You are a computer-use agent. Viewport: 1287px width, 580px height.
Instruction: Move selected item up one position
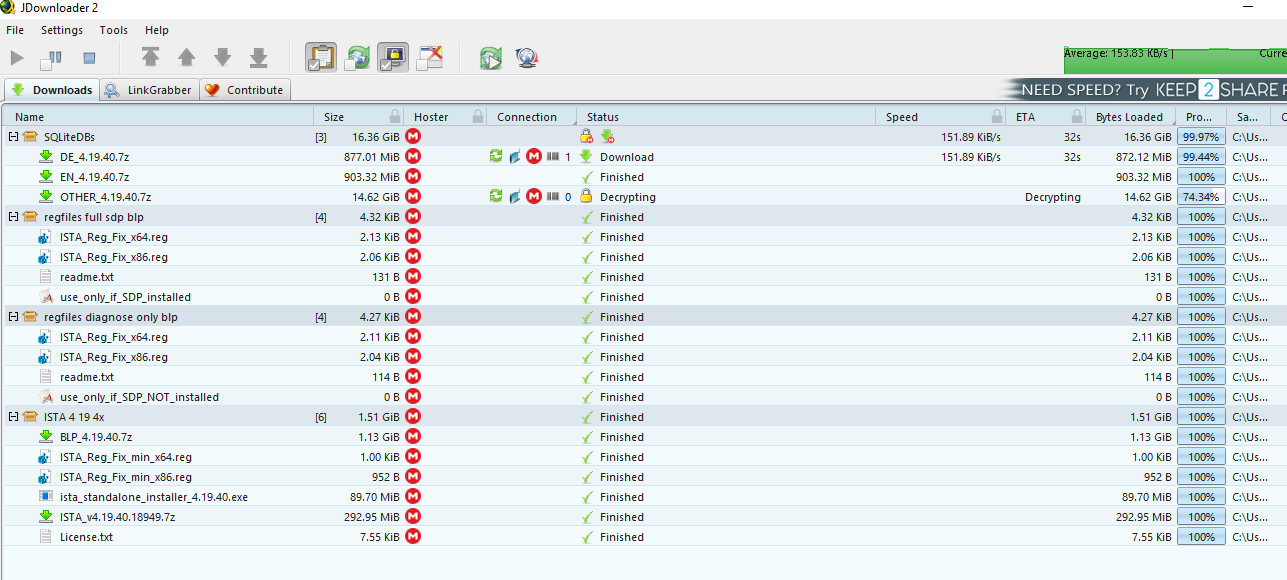pos(186,58)
